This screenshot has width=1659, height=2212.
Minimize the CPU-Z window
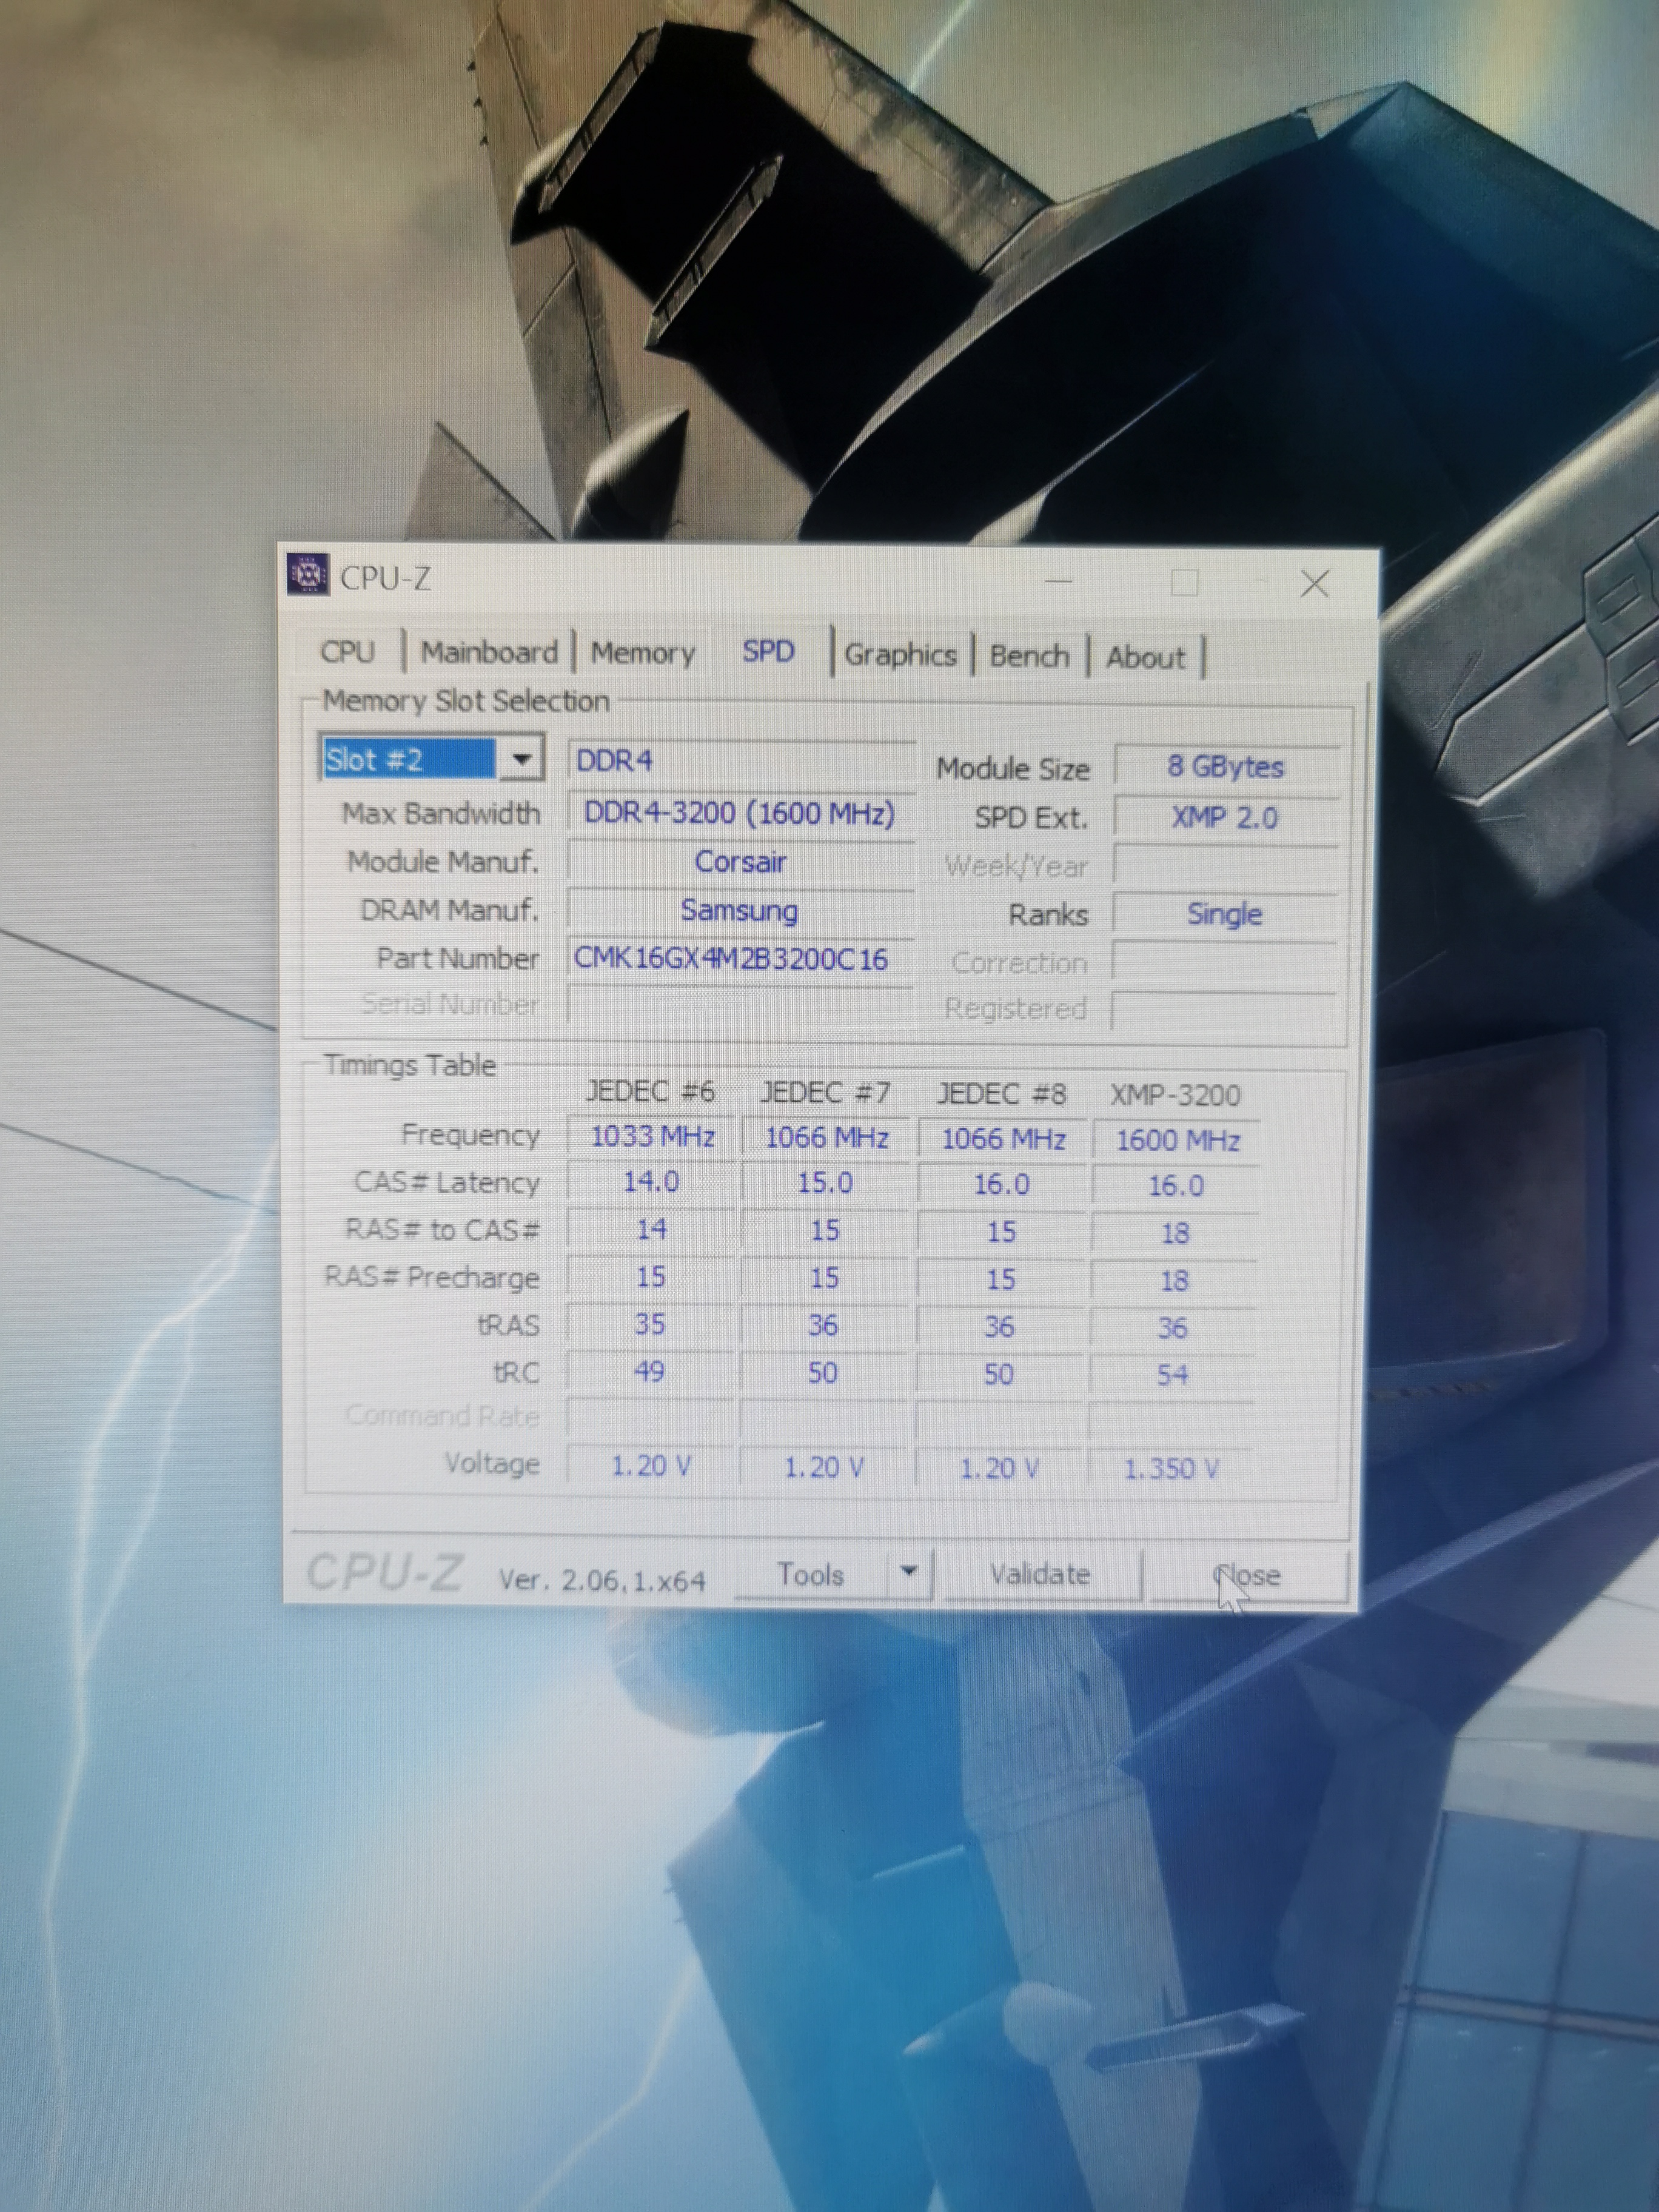pyautogui.click(x=1059, y=580)
